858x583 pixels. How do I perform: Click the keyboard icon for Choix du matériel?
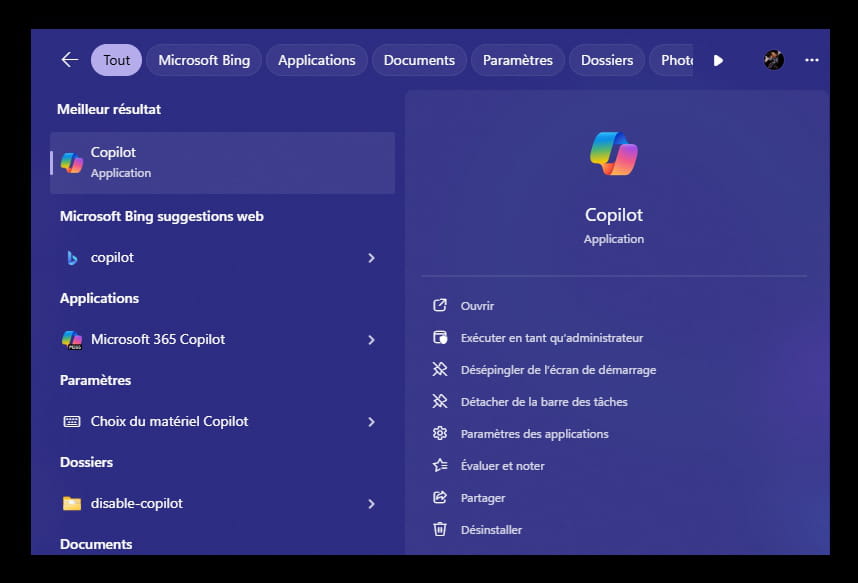pyautogui.click(x=72, y=422)
